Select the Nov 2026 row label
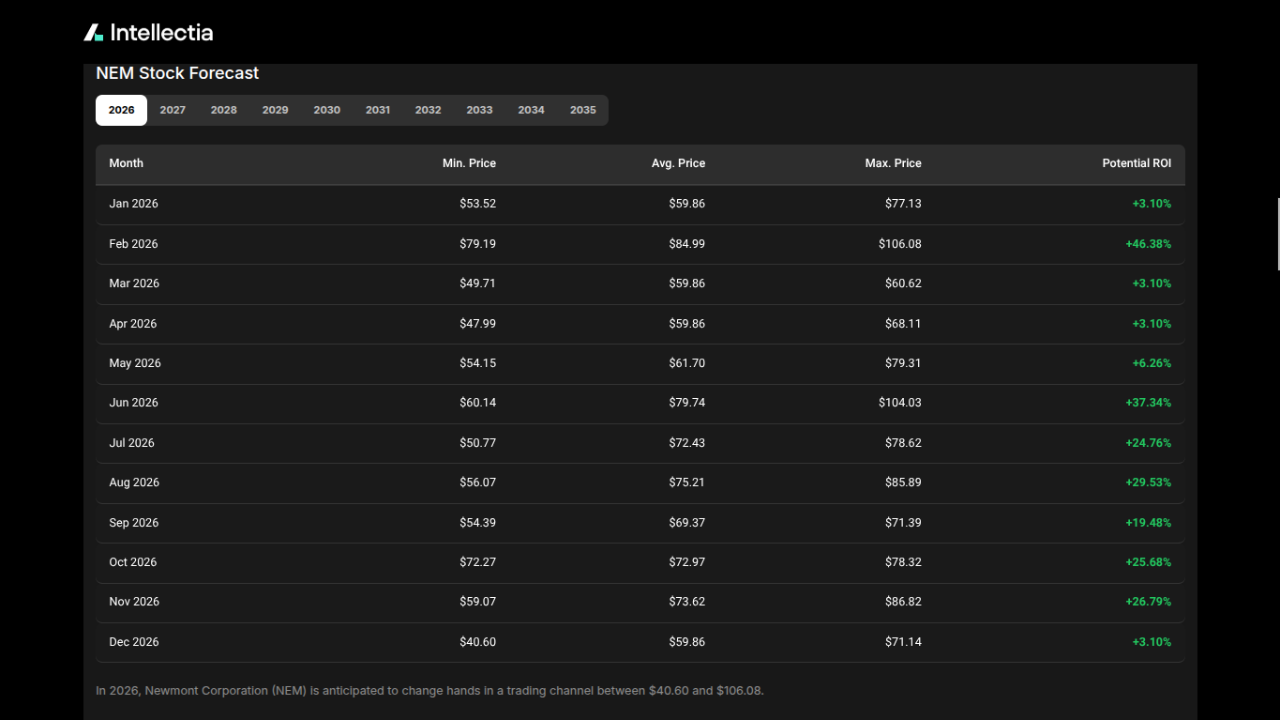This screenshot has width=1280, height=720. 134,602
